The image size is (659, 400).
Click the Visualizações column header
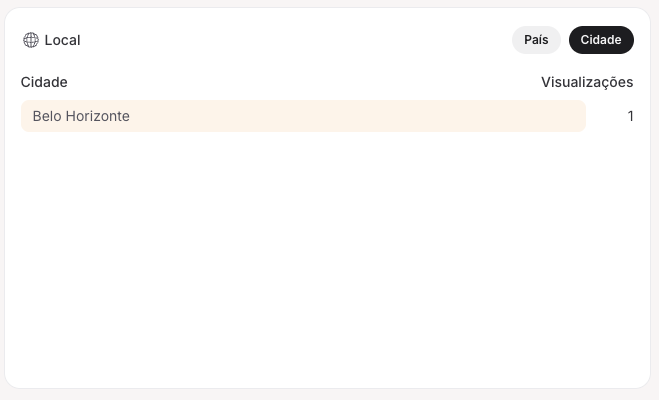click(587, 82)
